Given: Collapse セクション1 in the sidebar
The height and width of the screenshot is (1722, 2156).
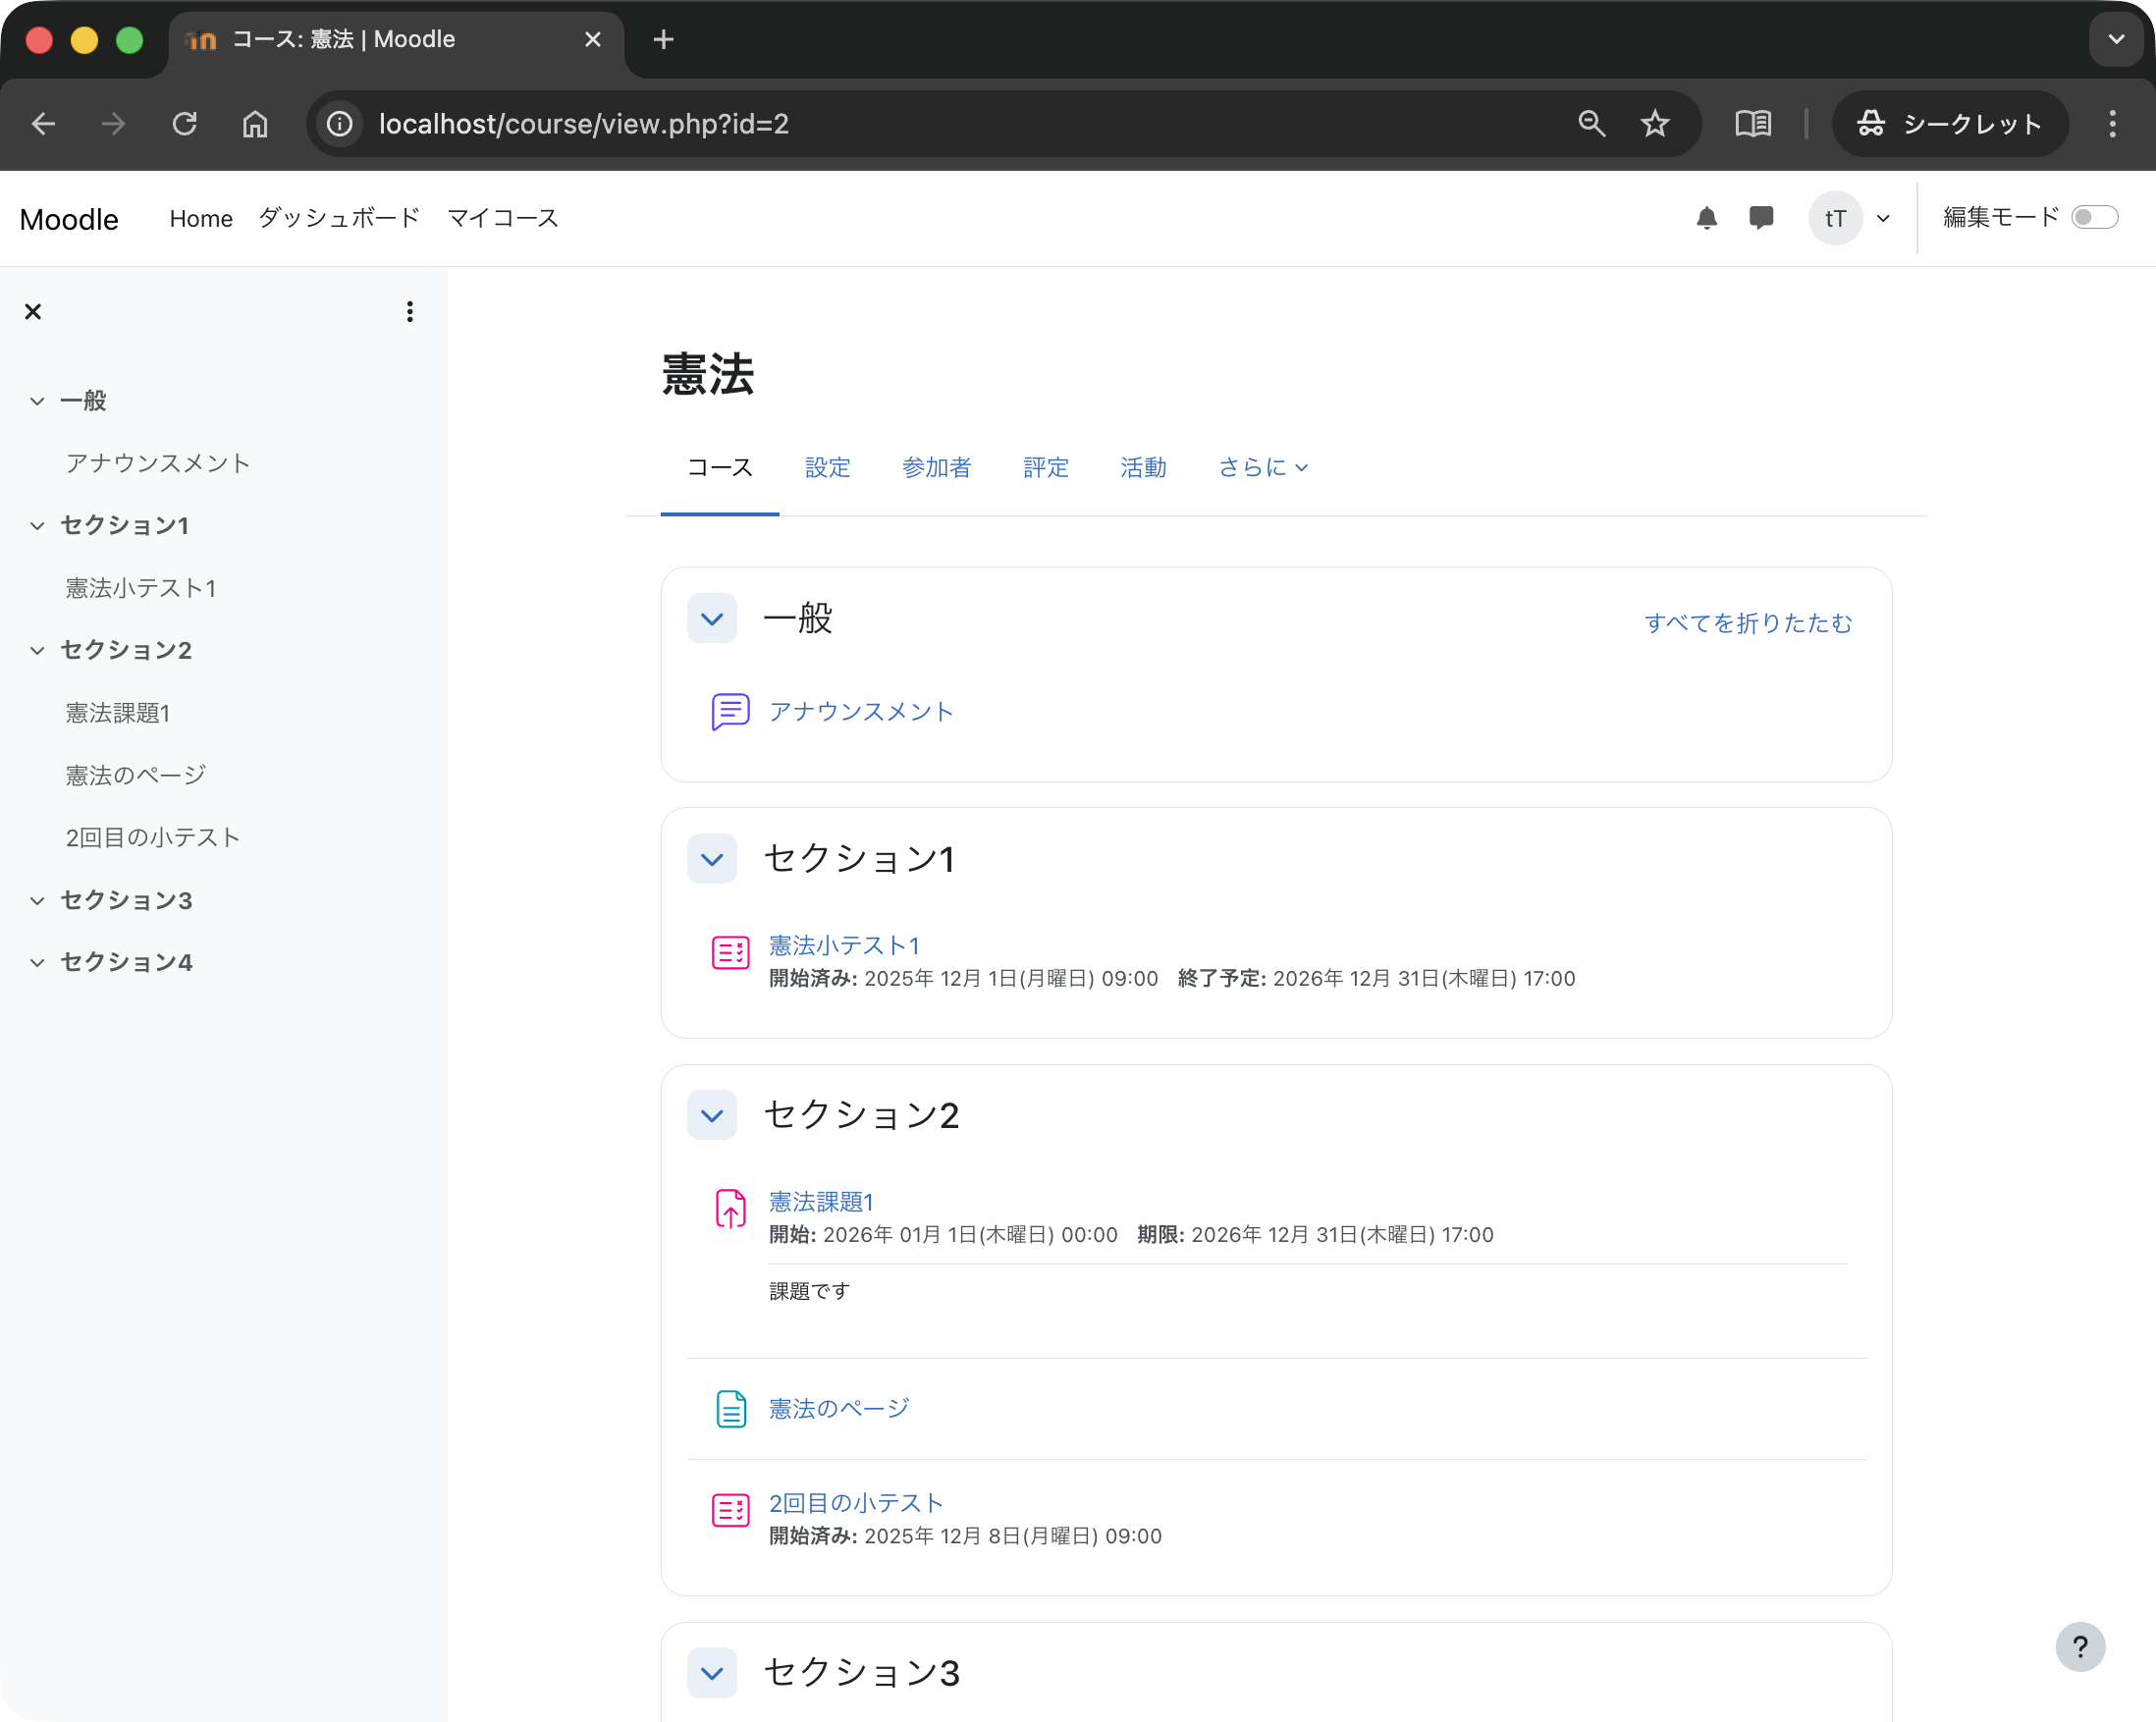Looking at the screenshot, I should coord(37,525).
